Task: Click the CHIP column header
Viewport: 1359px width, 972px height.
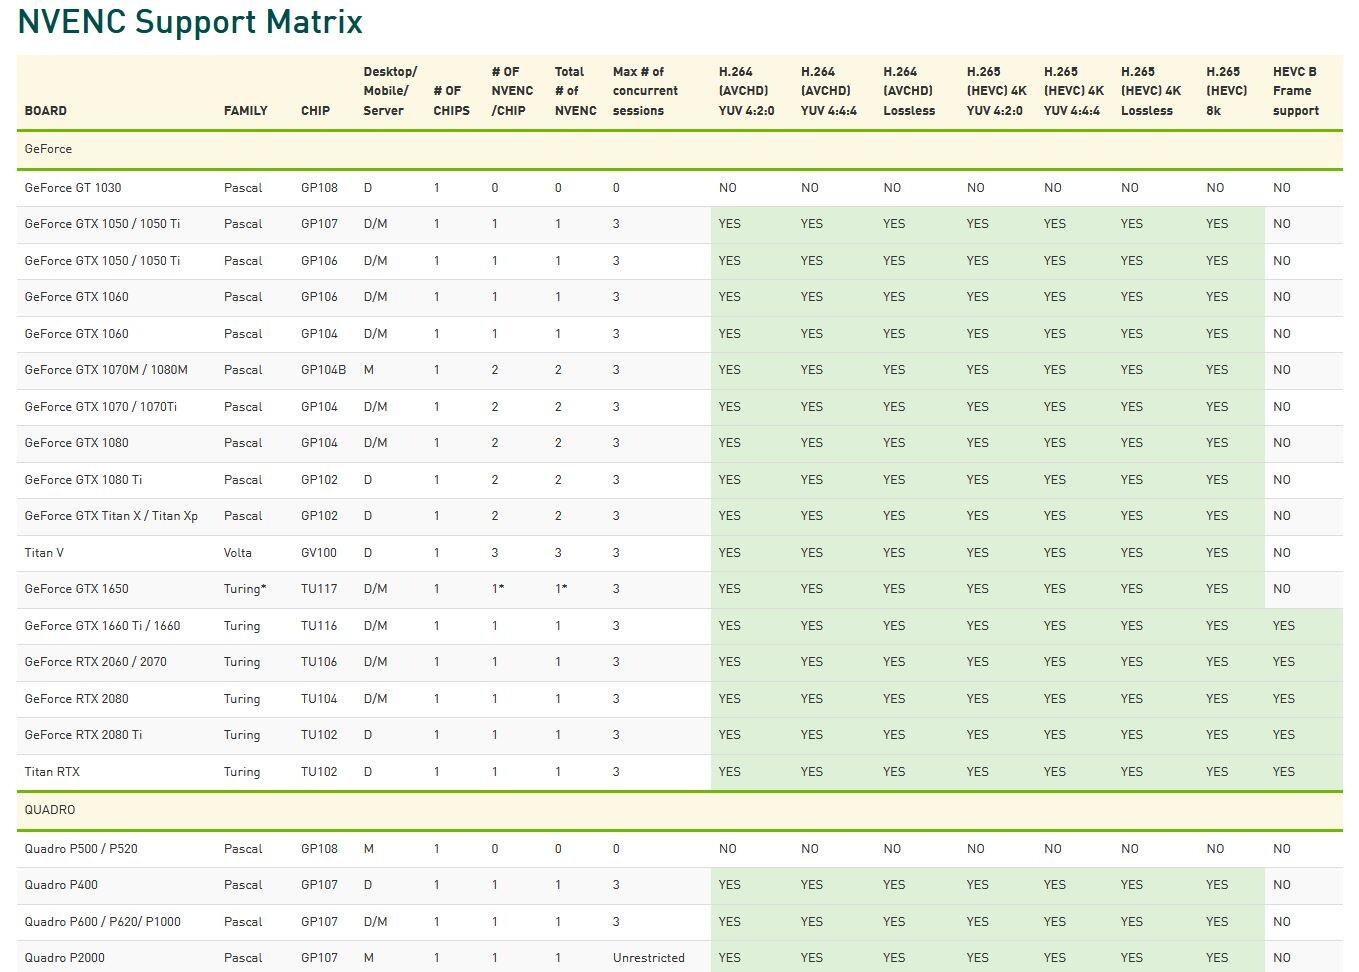Action: coord(315,111)
